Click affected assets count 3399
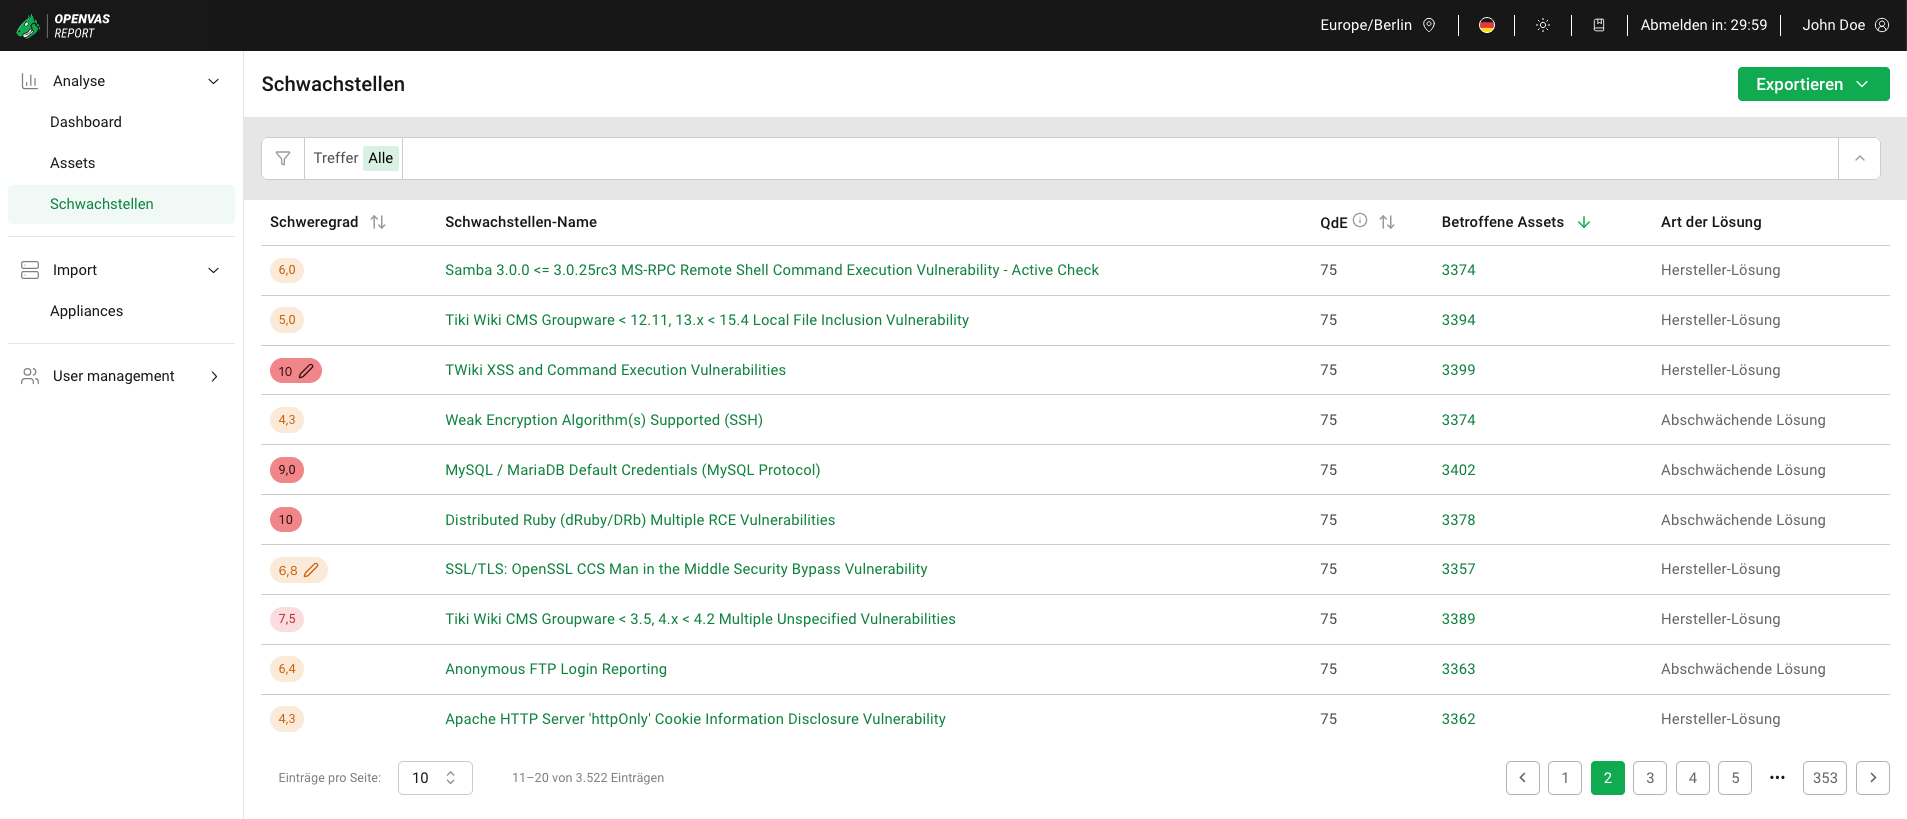The width and height of the screenshot is (1907, 819). coord(1458,370)
